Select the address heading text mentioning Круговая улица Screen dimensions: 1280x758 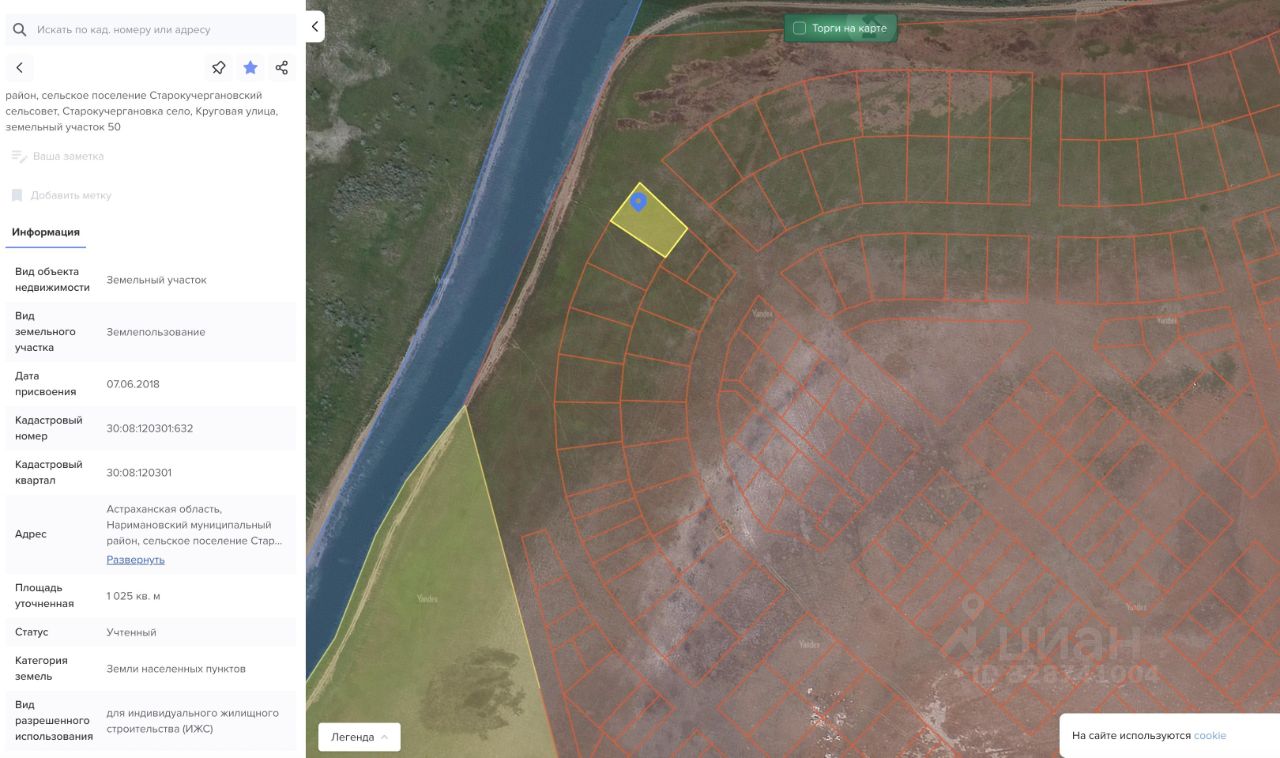coord(142,111)
